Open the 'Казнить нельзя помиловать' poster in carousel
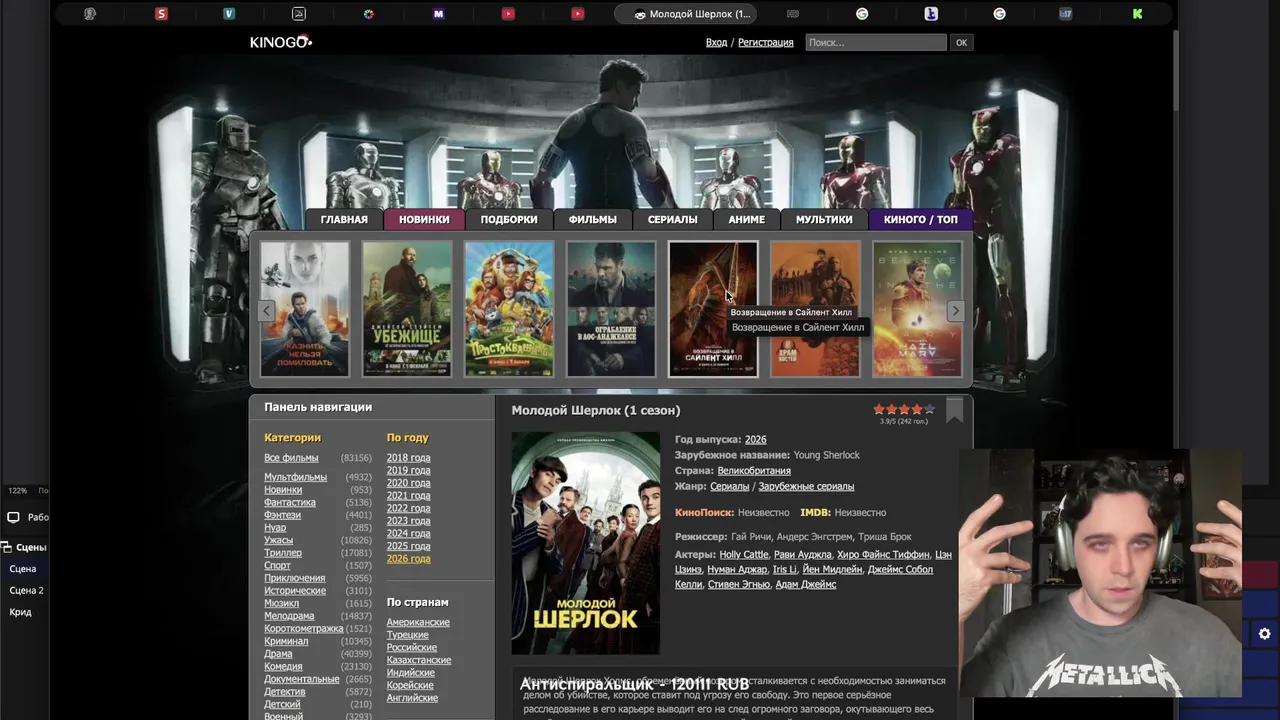The image size is (1280, 720). [x=305, y=309]
